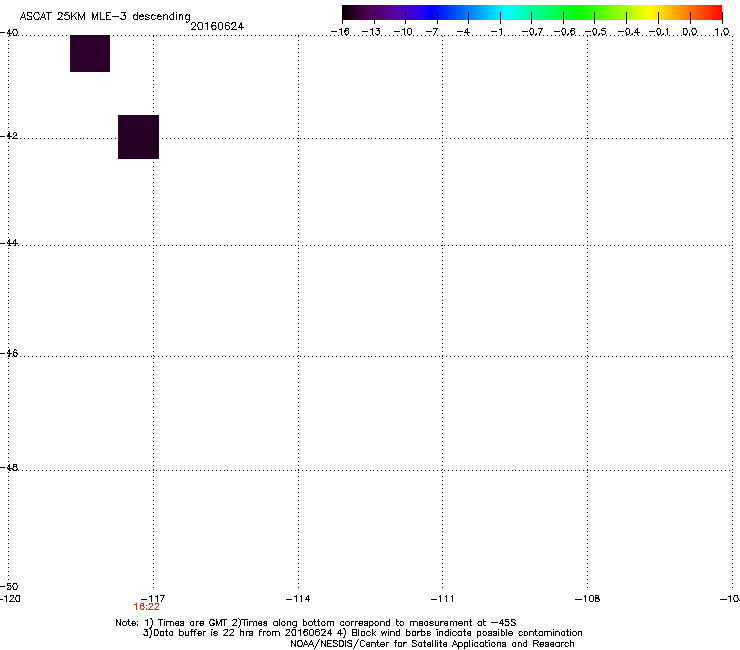Click the -44 latitude axis label
Screen dimensions: 740x650
[x=9, y=243]
